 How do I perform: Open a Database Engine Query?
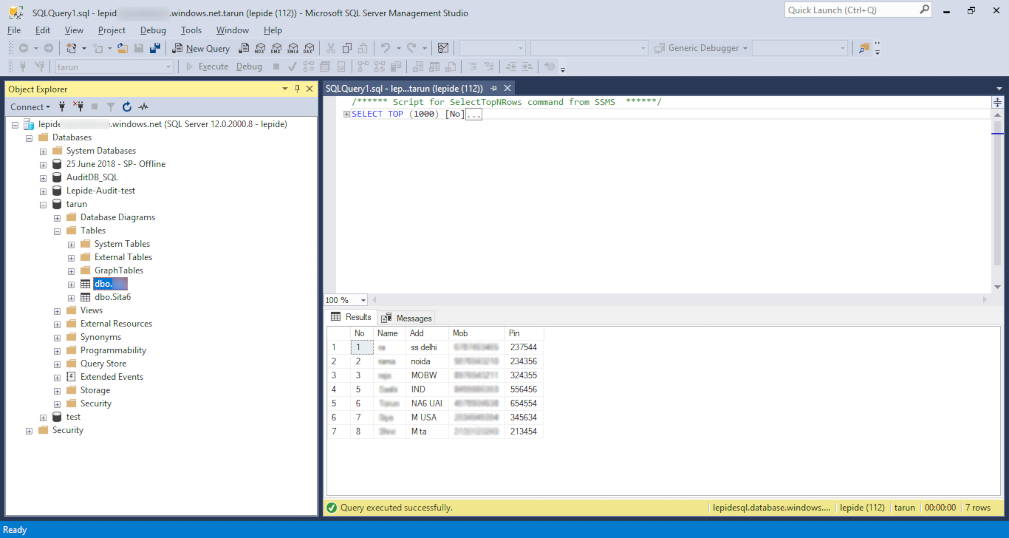(244, 48)
